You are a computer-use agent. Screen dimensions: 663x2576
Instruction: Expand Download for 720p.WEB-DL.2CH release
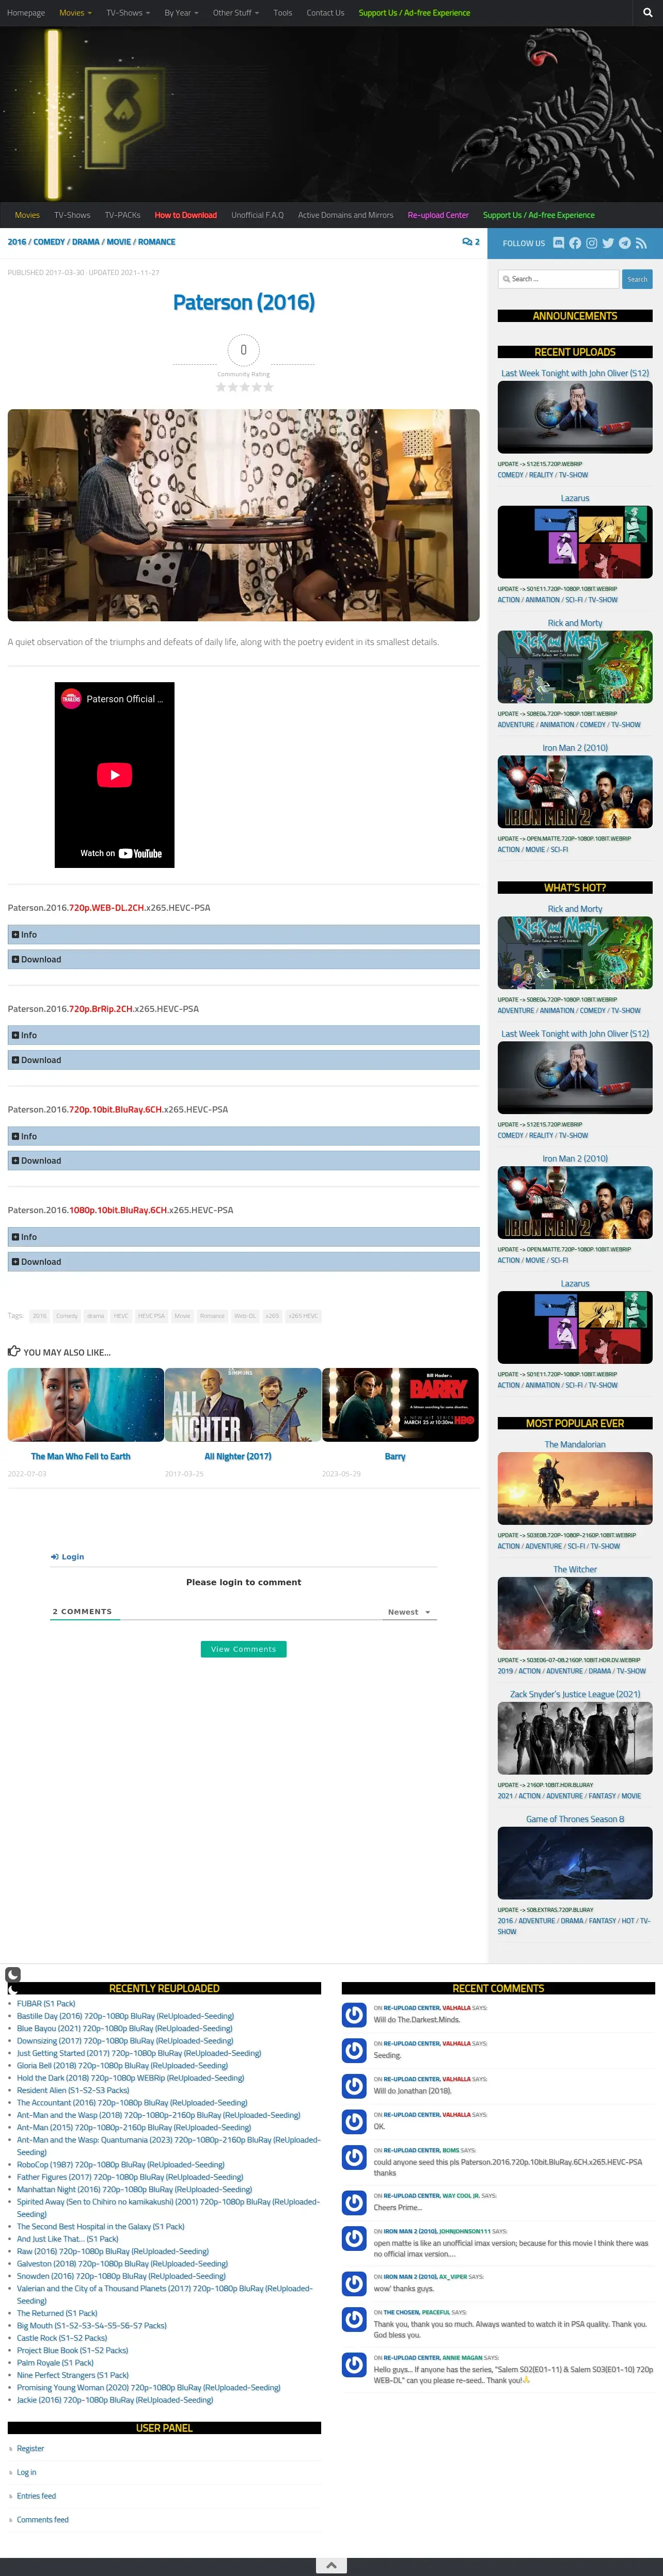244,960
